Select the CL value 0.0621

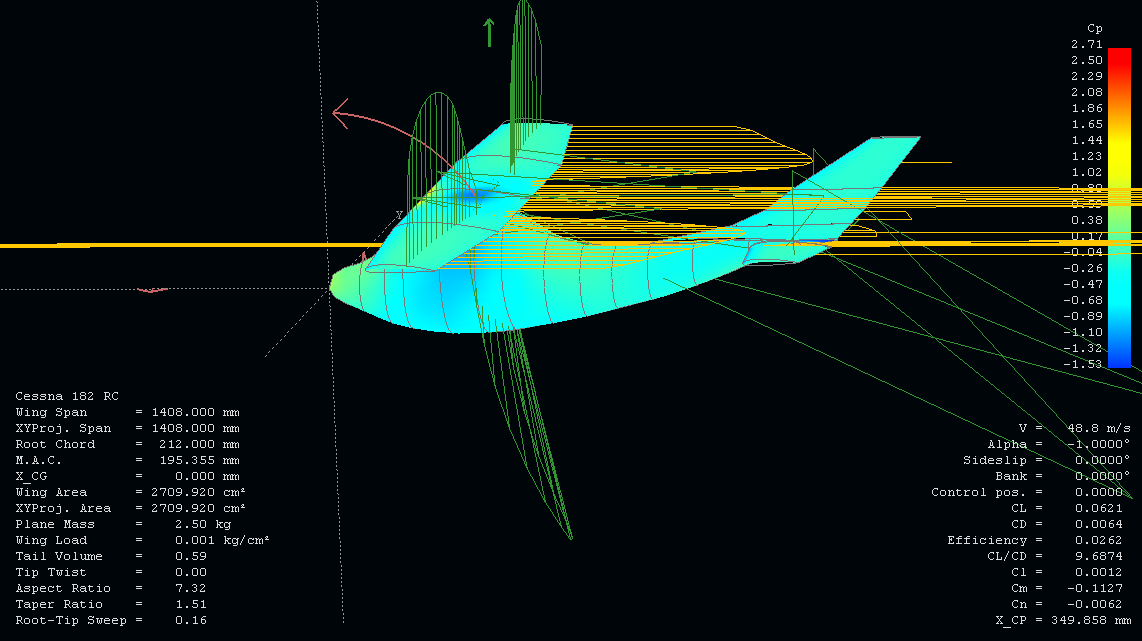[1099, 508]
